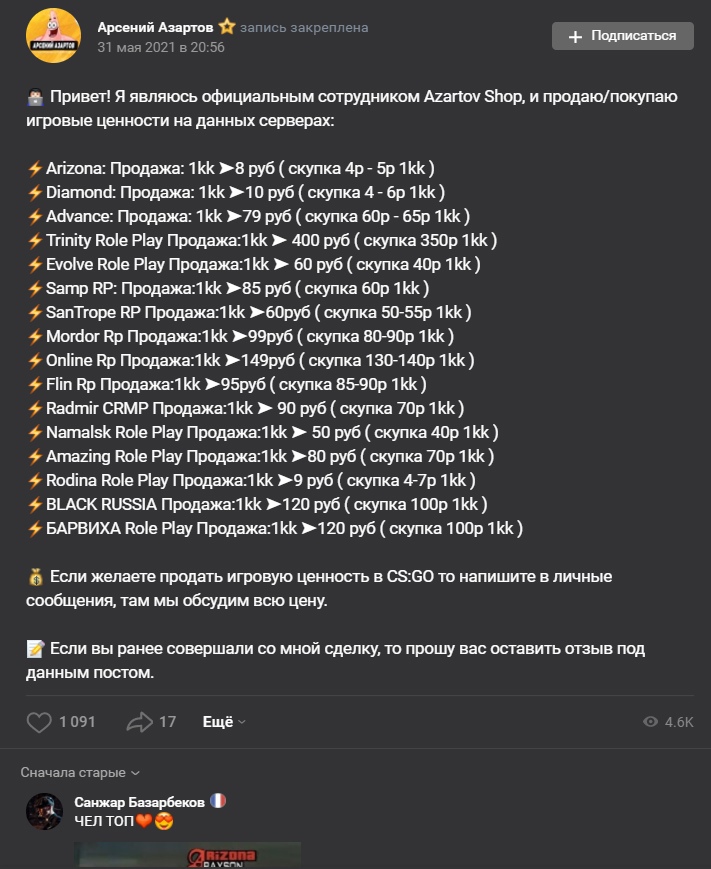Share the post using the arrow icon

tap(138, 722)
